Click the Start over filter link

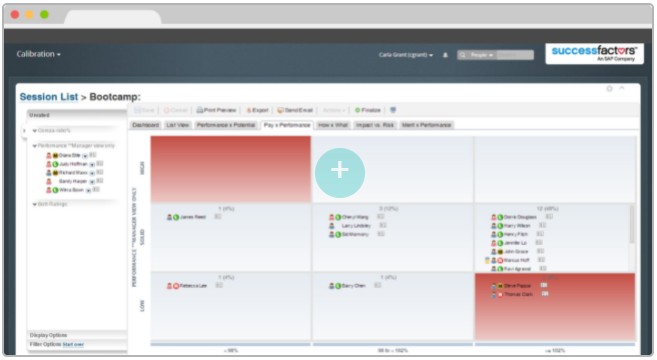pos(73,344)
